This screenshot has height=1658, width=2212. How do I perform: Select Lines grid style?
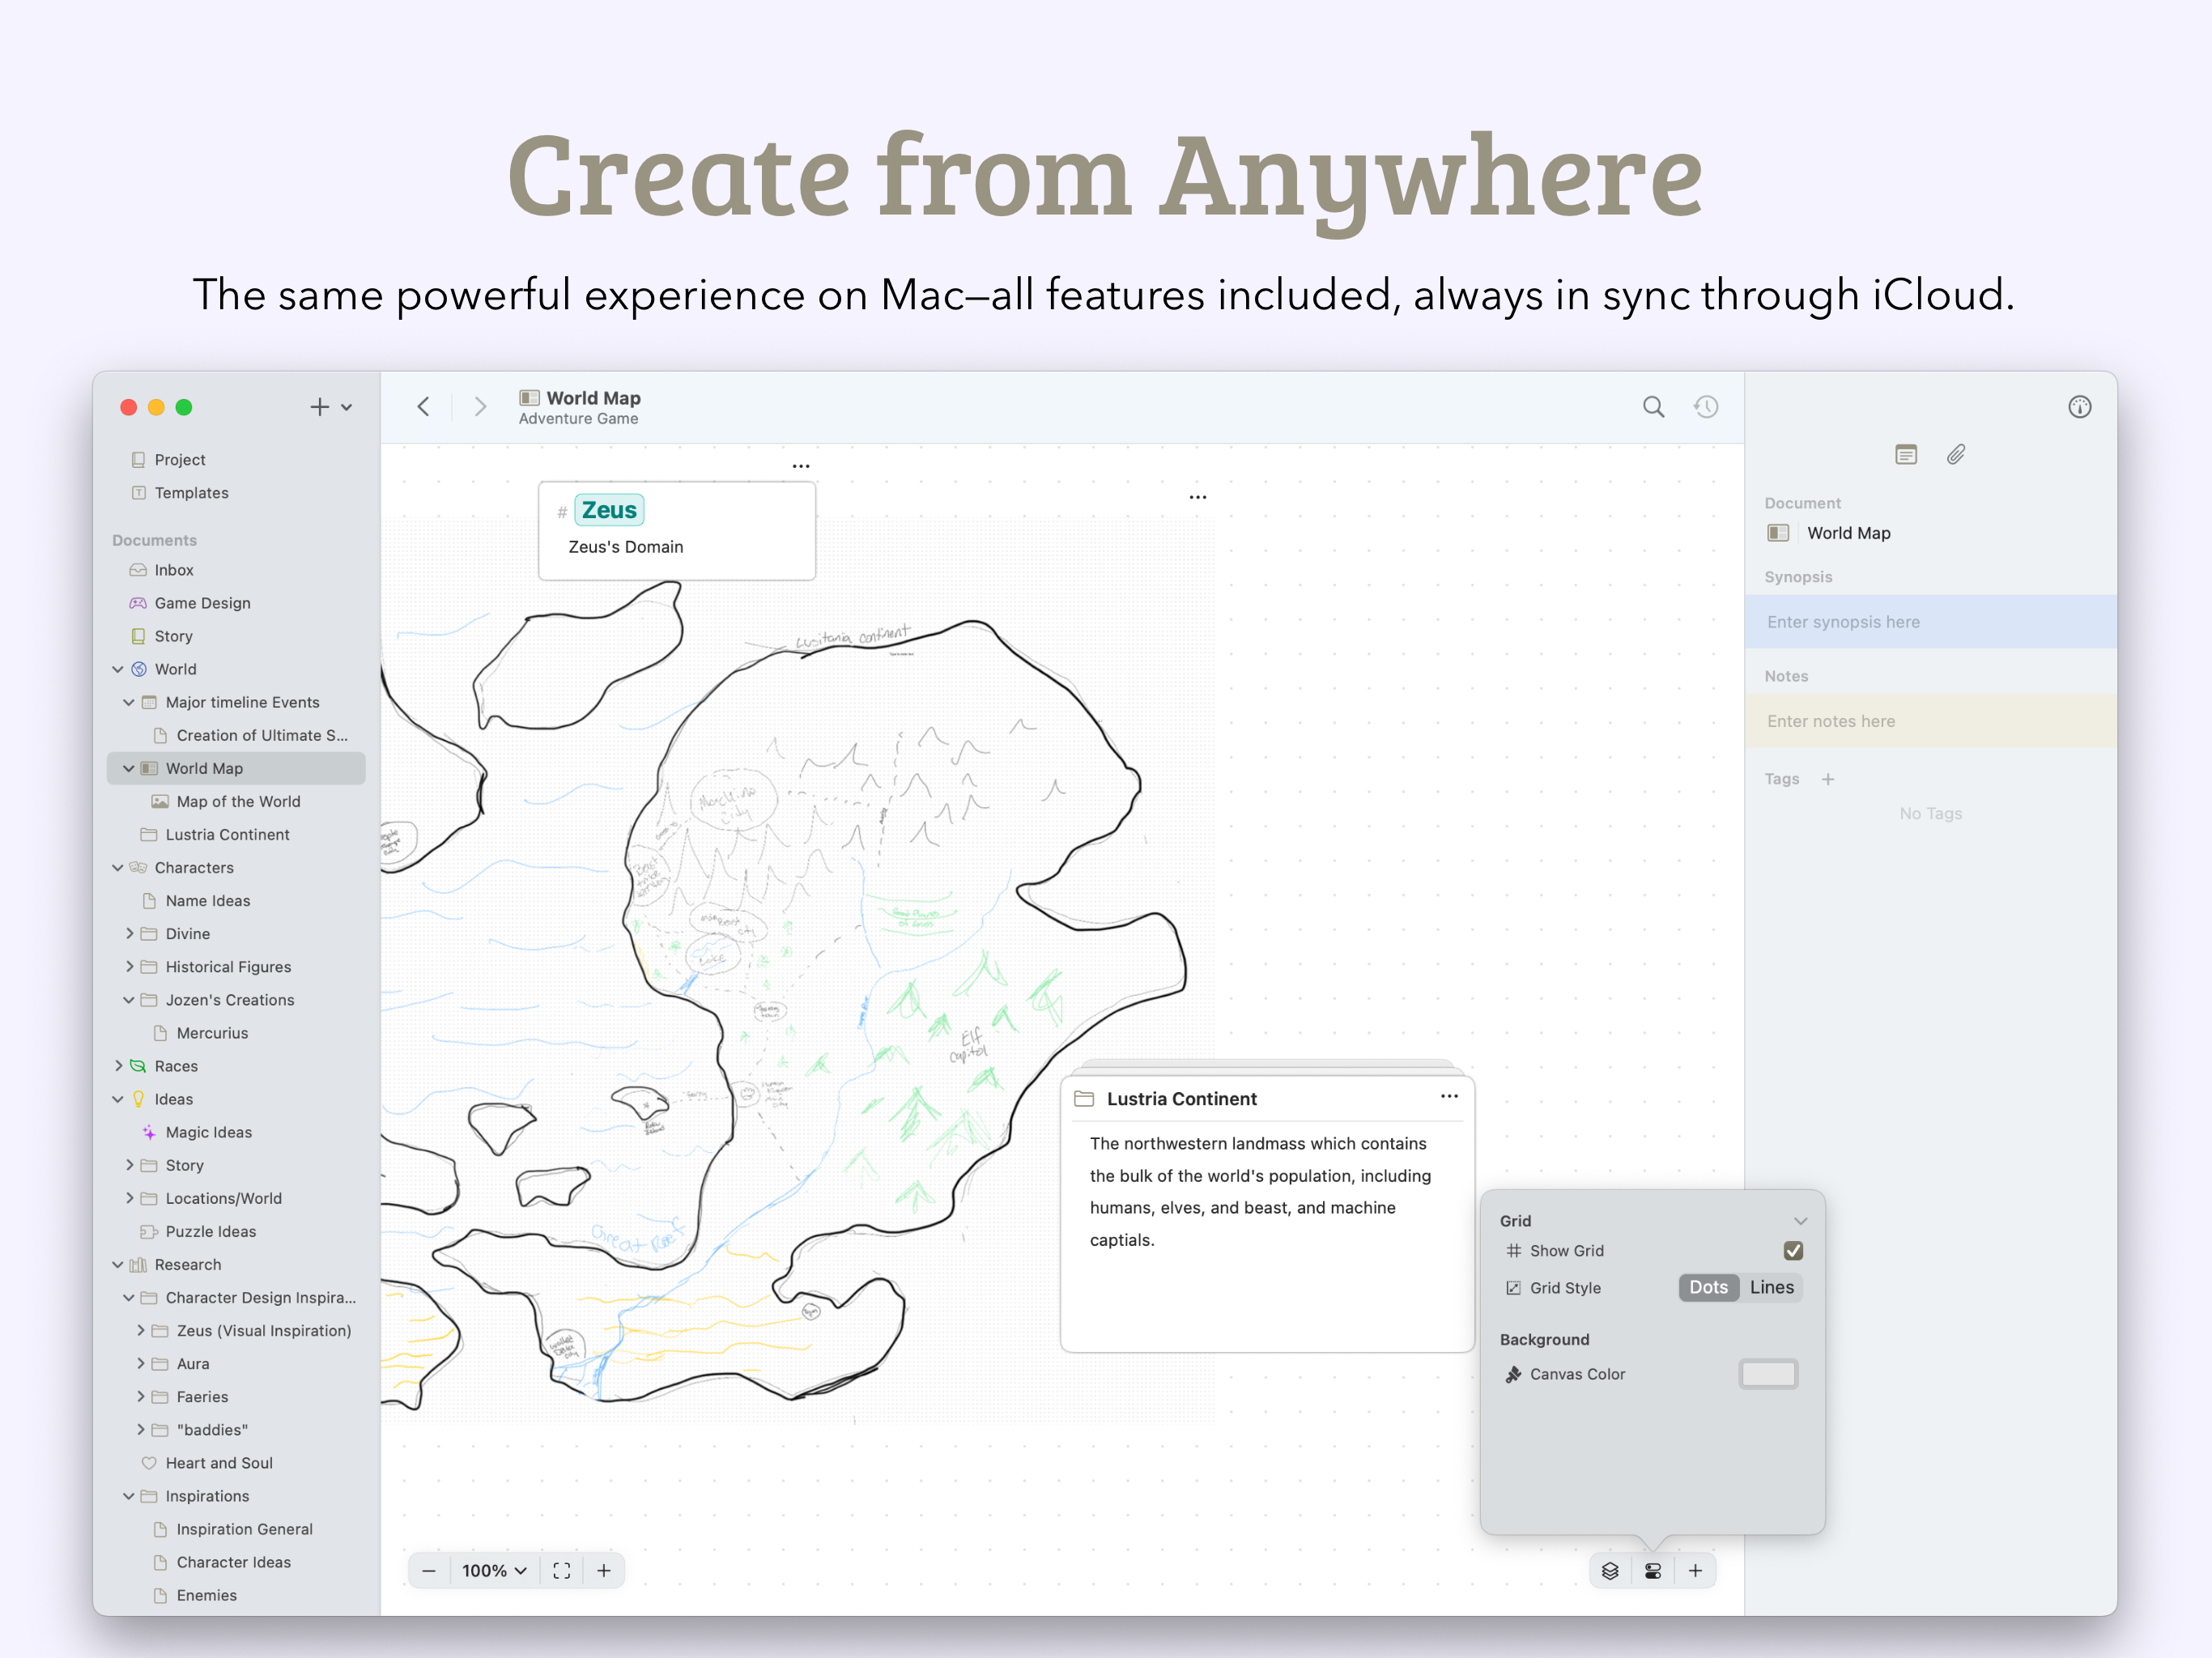1771,1288
